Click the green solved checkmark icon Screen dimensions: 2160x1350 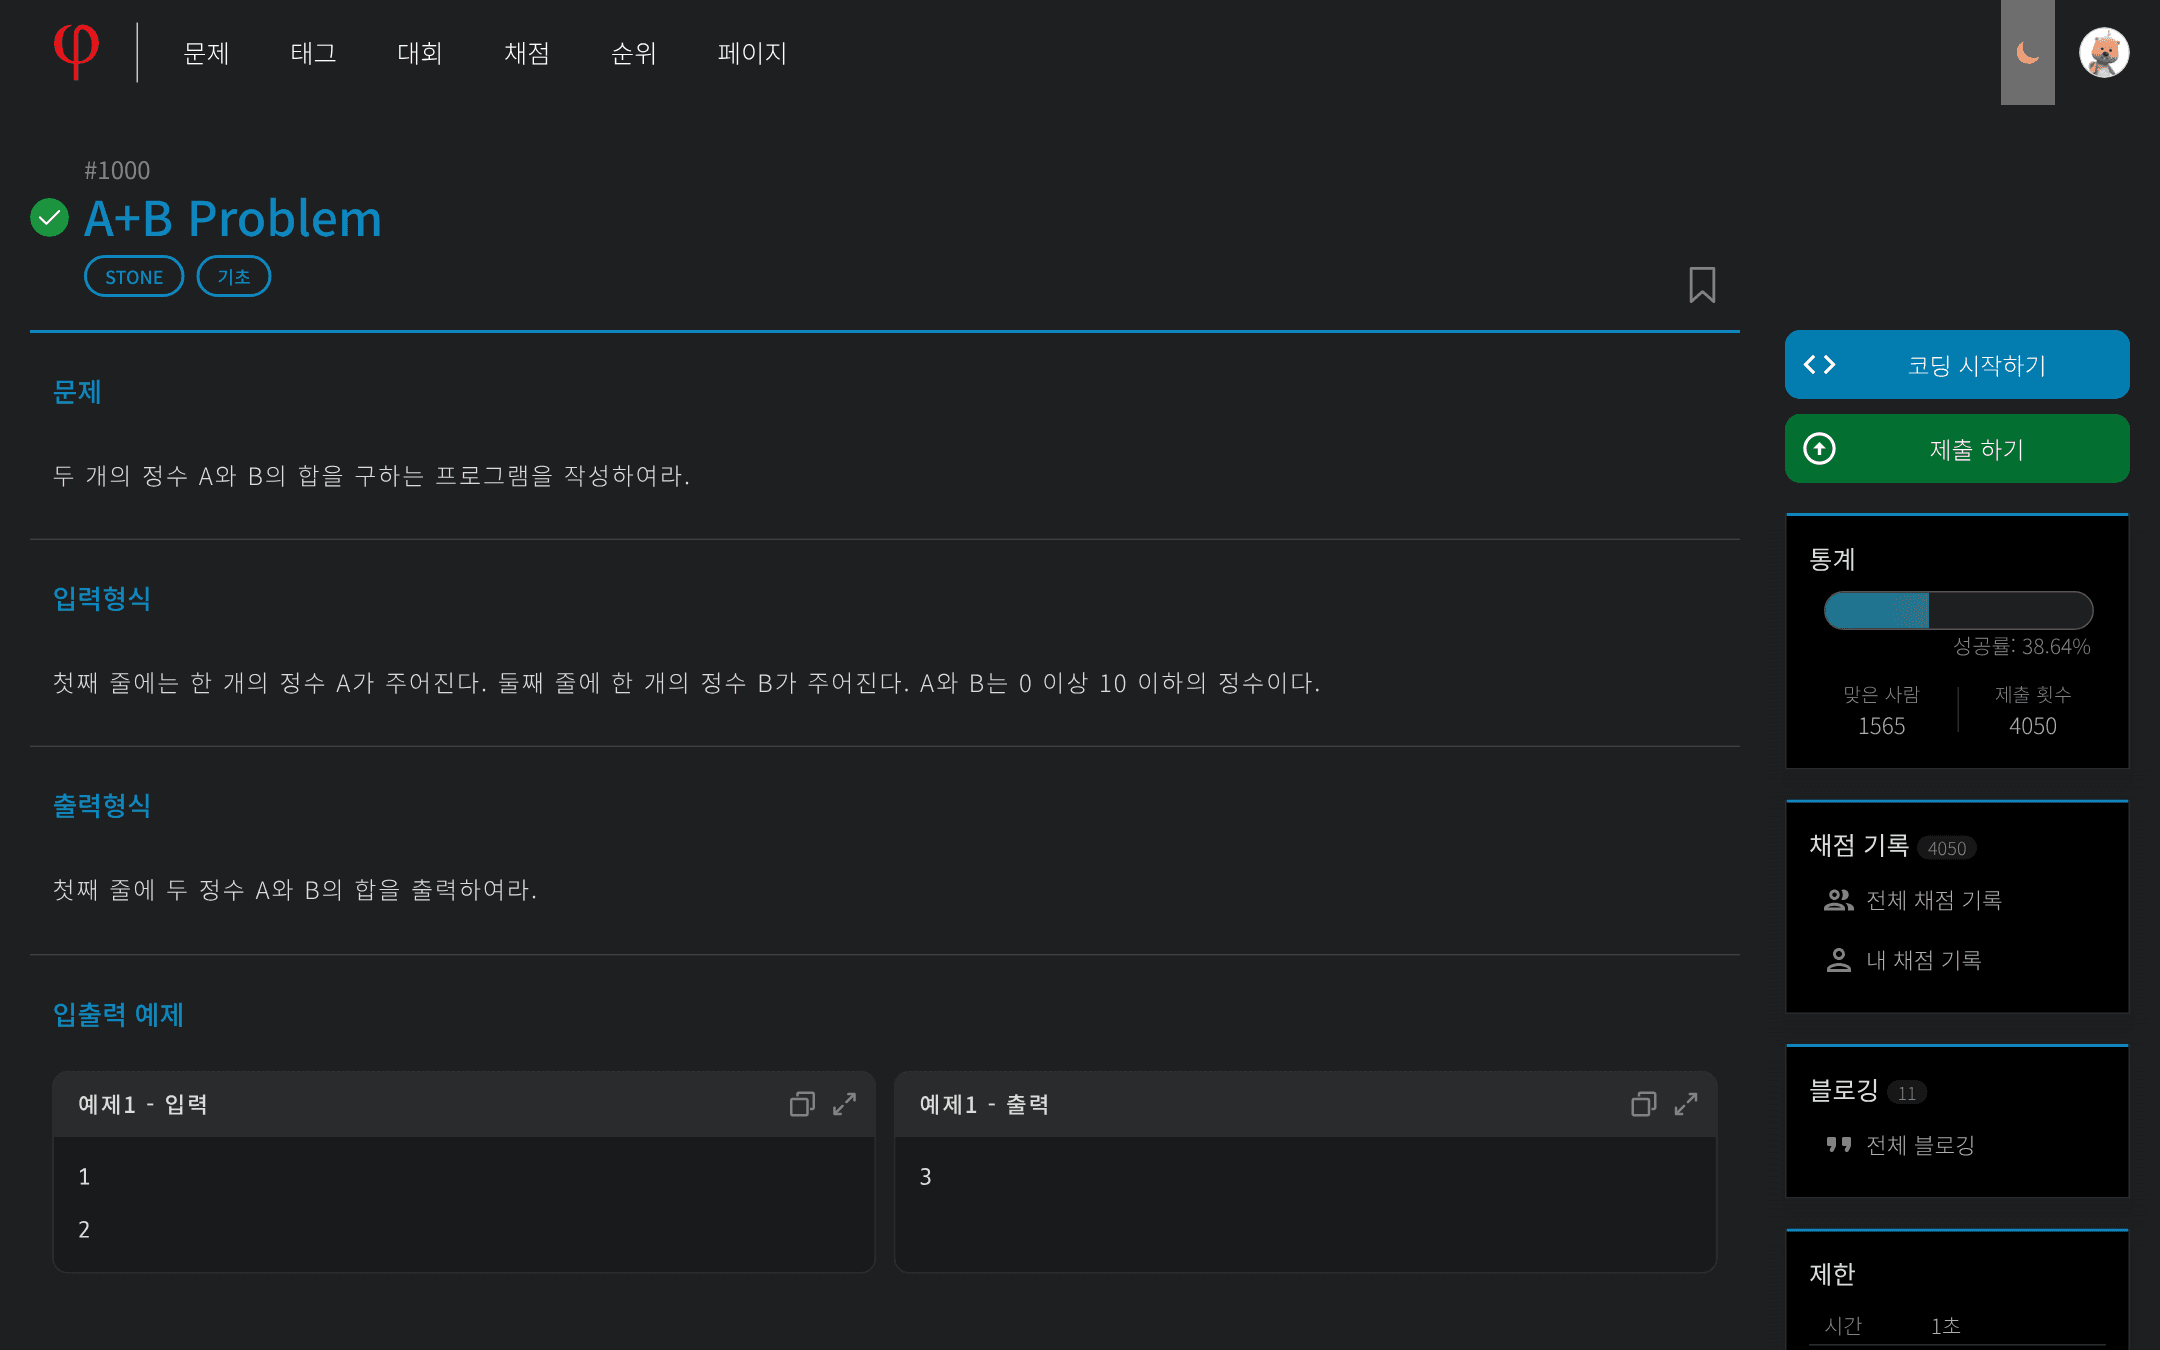pyautogui.click(x=49, y=218)
